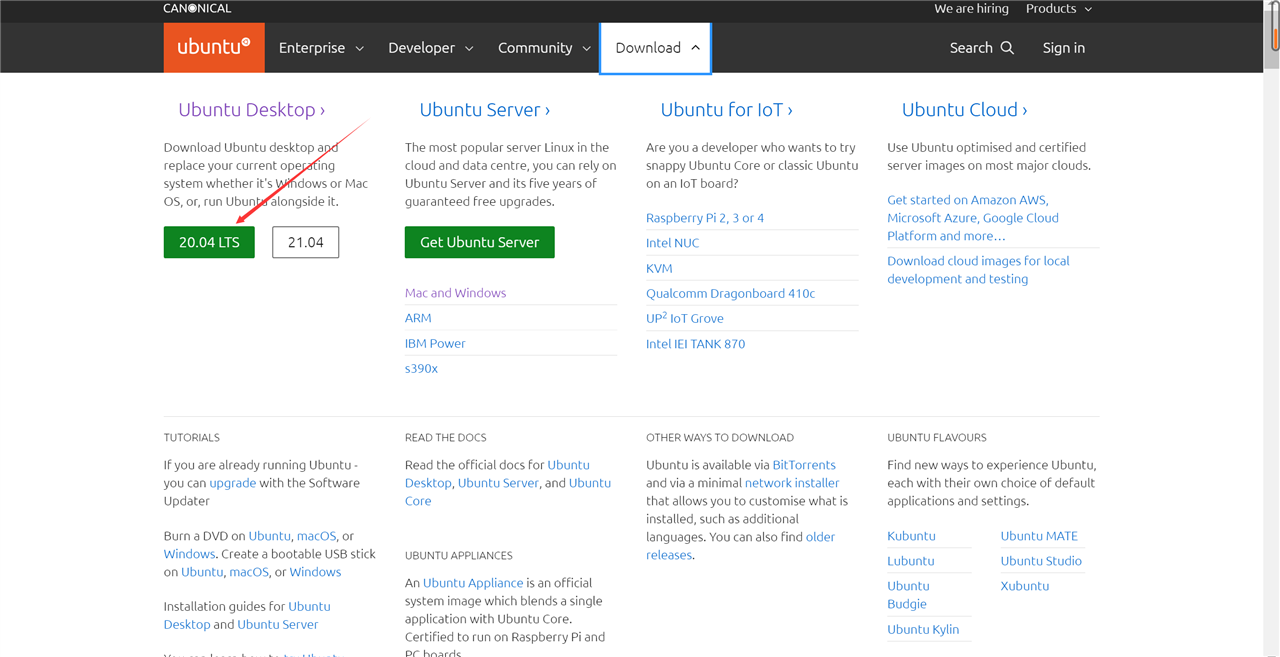The image size is (1280, 657).
Task: Click the Ubuntu Appliance link
Action: click(x=473, y=583)
